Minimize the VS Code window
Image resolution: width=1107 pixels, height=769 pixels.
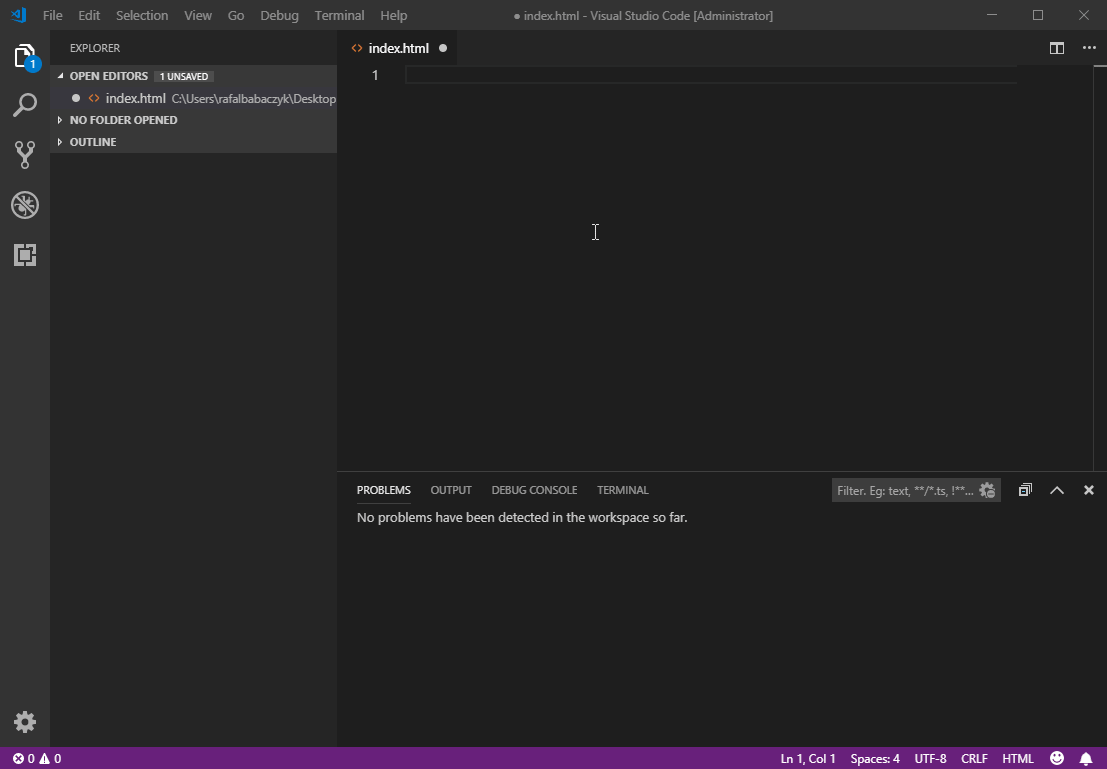pos(993,15)
